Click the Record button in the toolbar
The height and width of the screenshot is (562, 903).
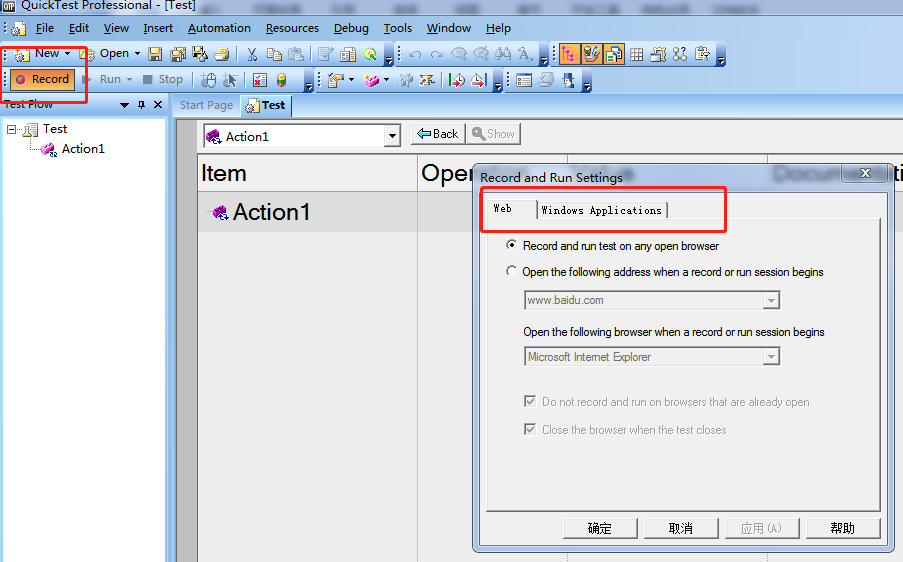(43, 79)
